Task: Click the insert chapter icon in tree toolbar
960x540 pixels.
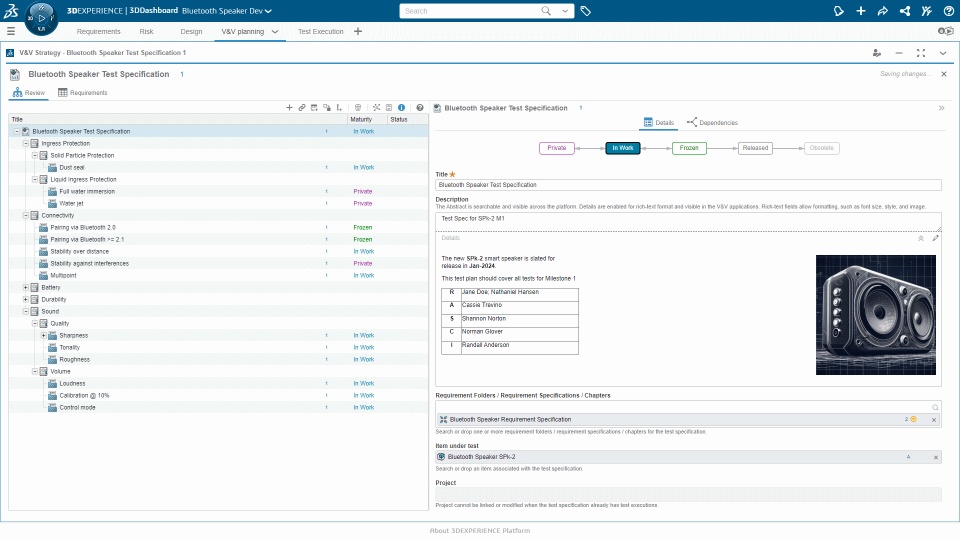Action: 314,108
